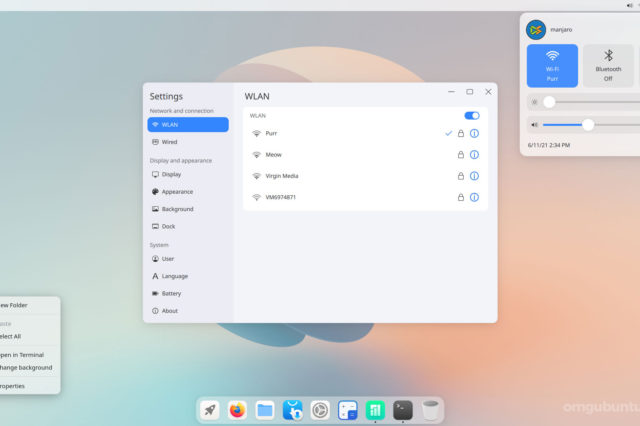Image resolution: width=640 pixels, height=426 pixels.
Task: Click the volume slider handle
Action: click(588, 125)
